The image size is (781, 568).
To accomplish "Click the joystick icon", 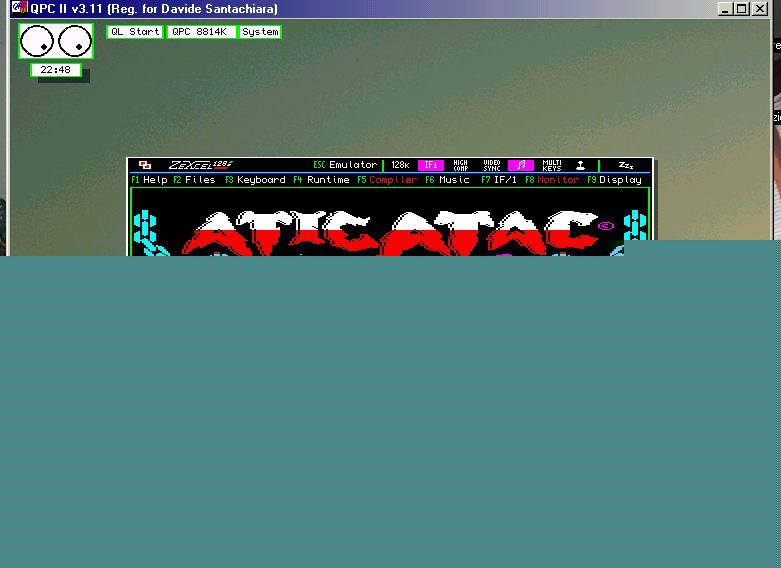I will 580,165.
